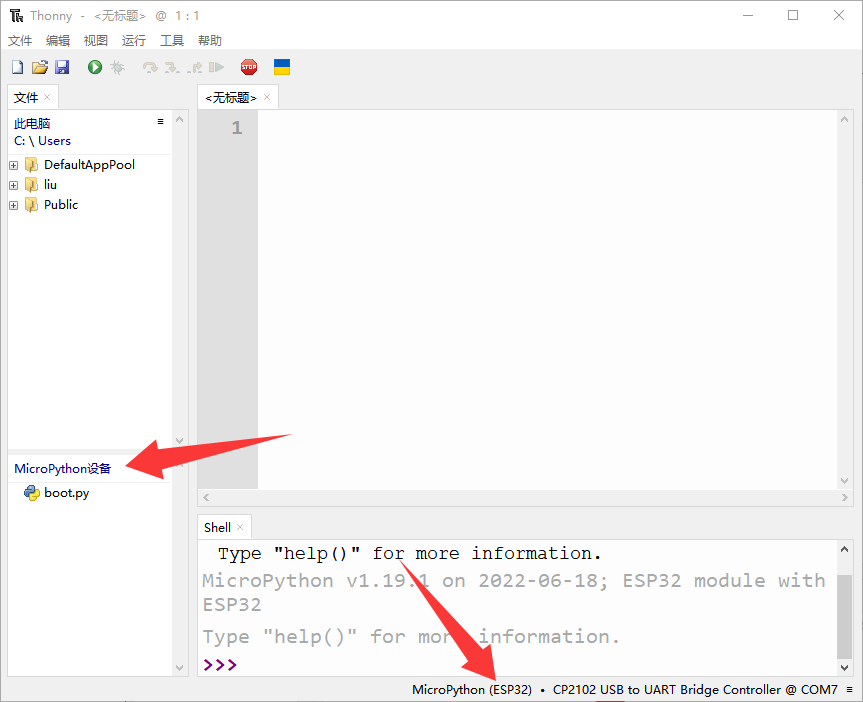Click local file list scrollbar down arrow
Screen dimensions: 863x702
(x=179, y=440)
